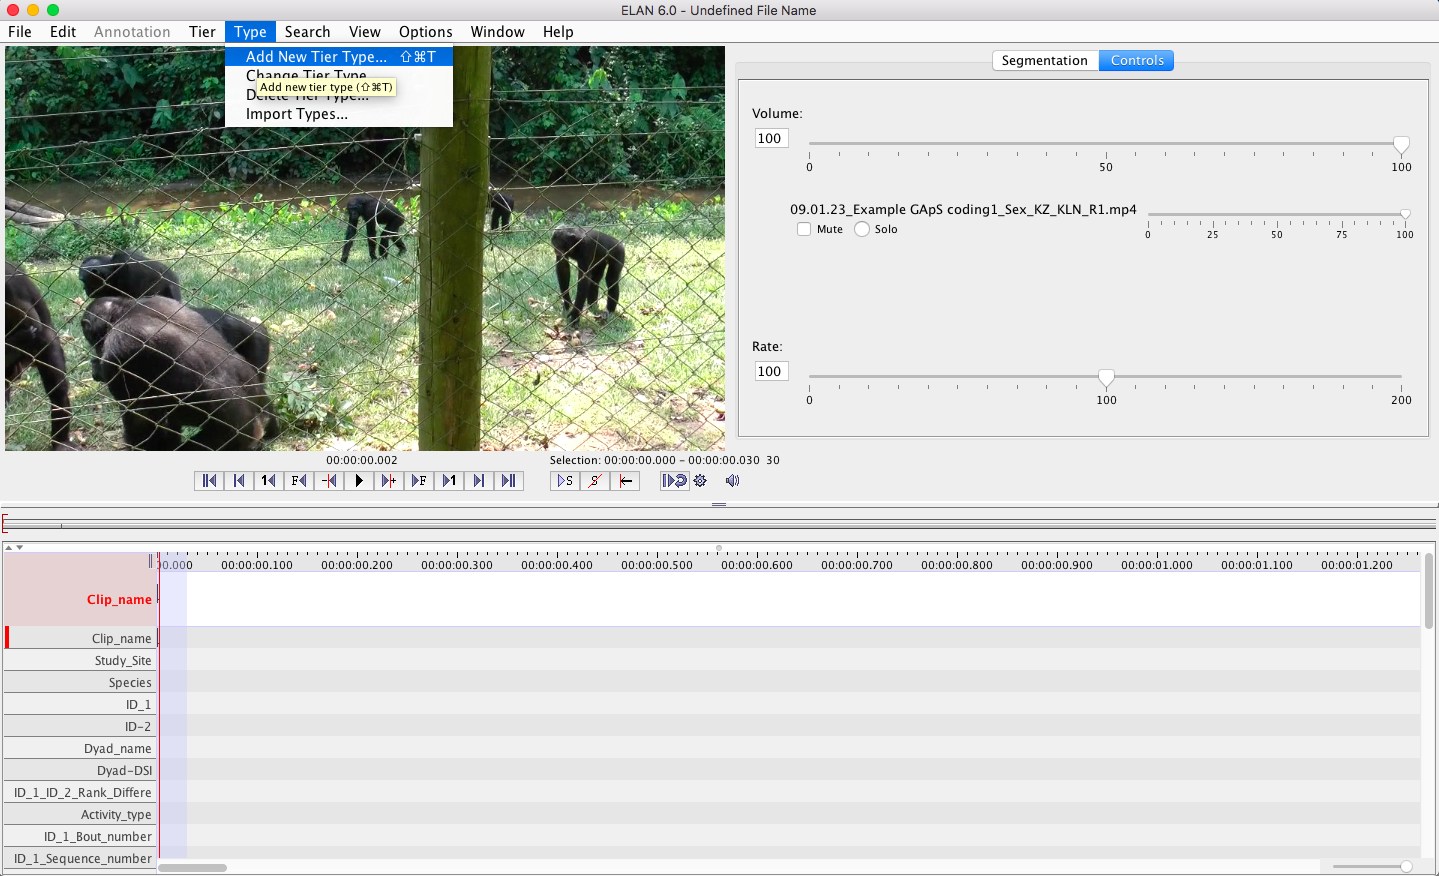Screen dimensions: 1439x876
Task: Click the Volume value field
Action: 771,138
